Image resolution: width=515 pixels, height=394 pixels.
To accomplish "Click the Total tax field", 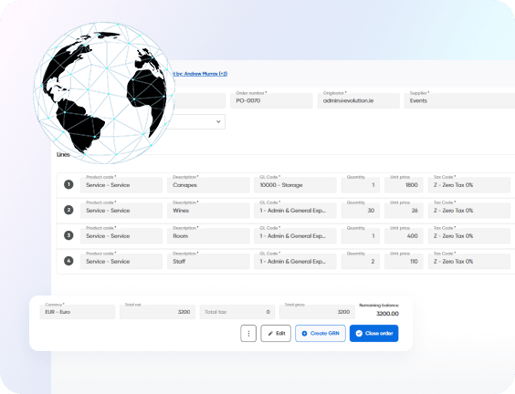I will (237, 312).
